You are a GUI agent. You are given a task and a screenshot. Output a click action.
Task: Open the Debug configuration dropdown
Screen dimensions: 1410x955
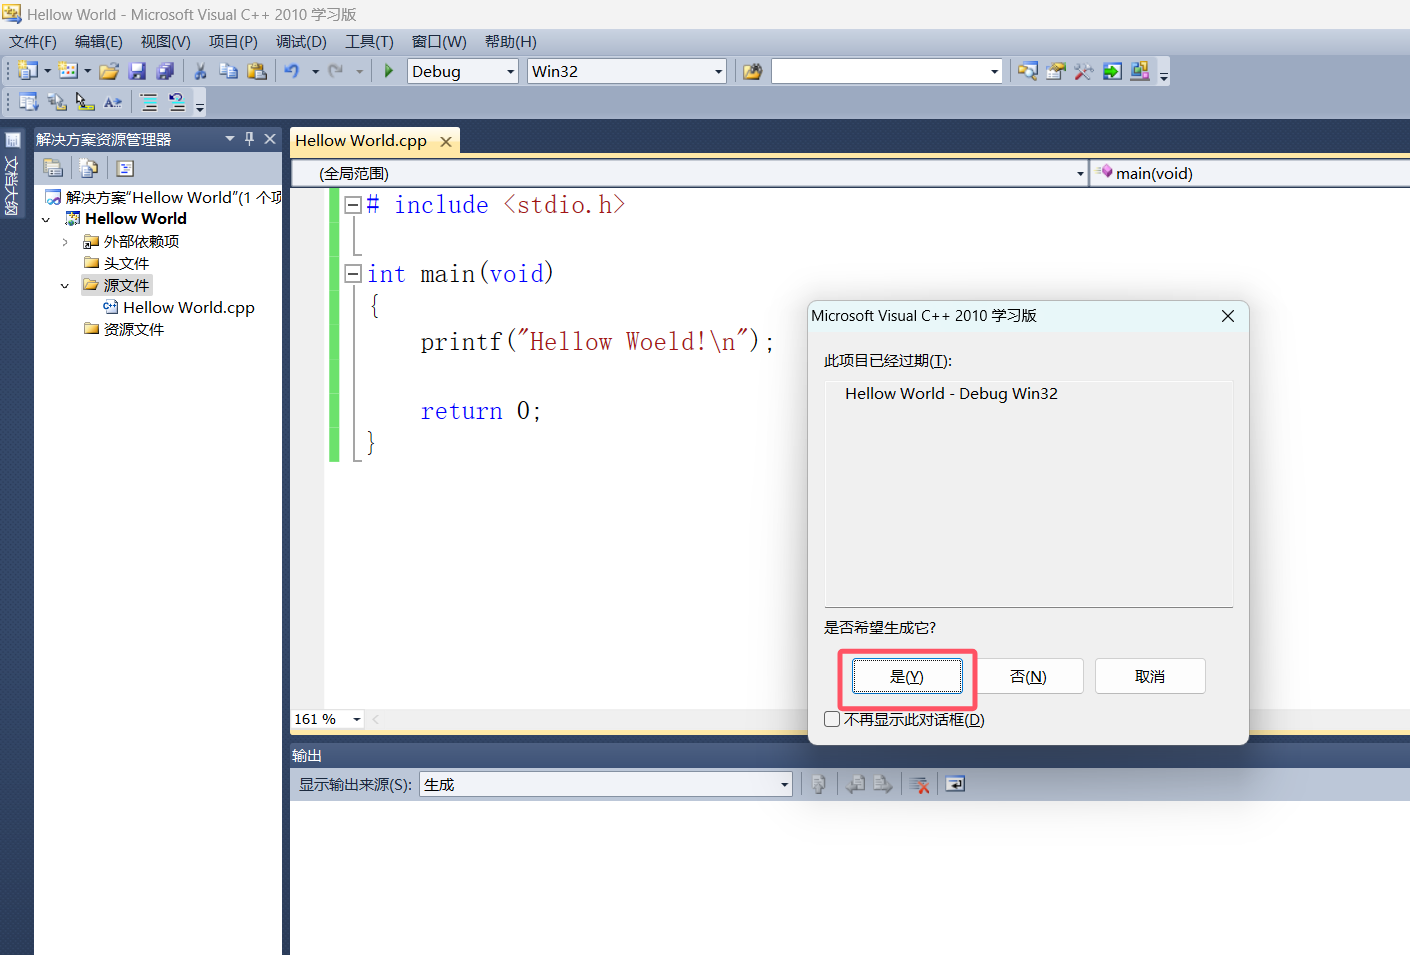coord(511,70)
